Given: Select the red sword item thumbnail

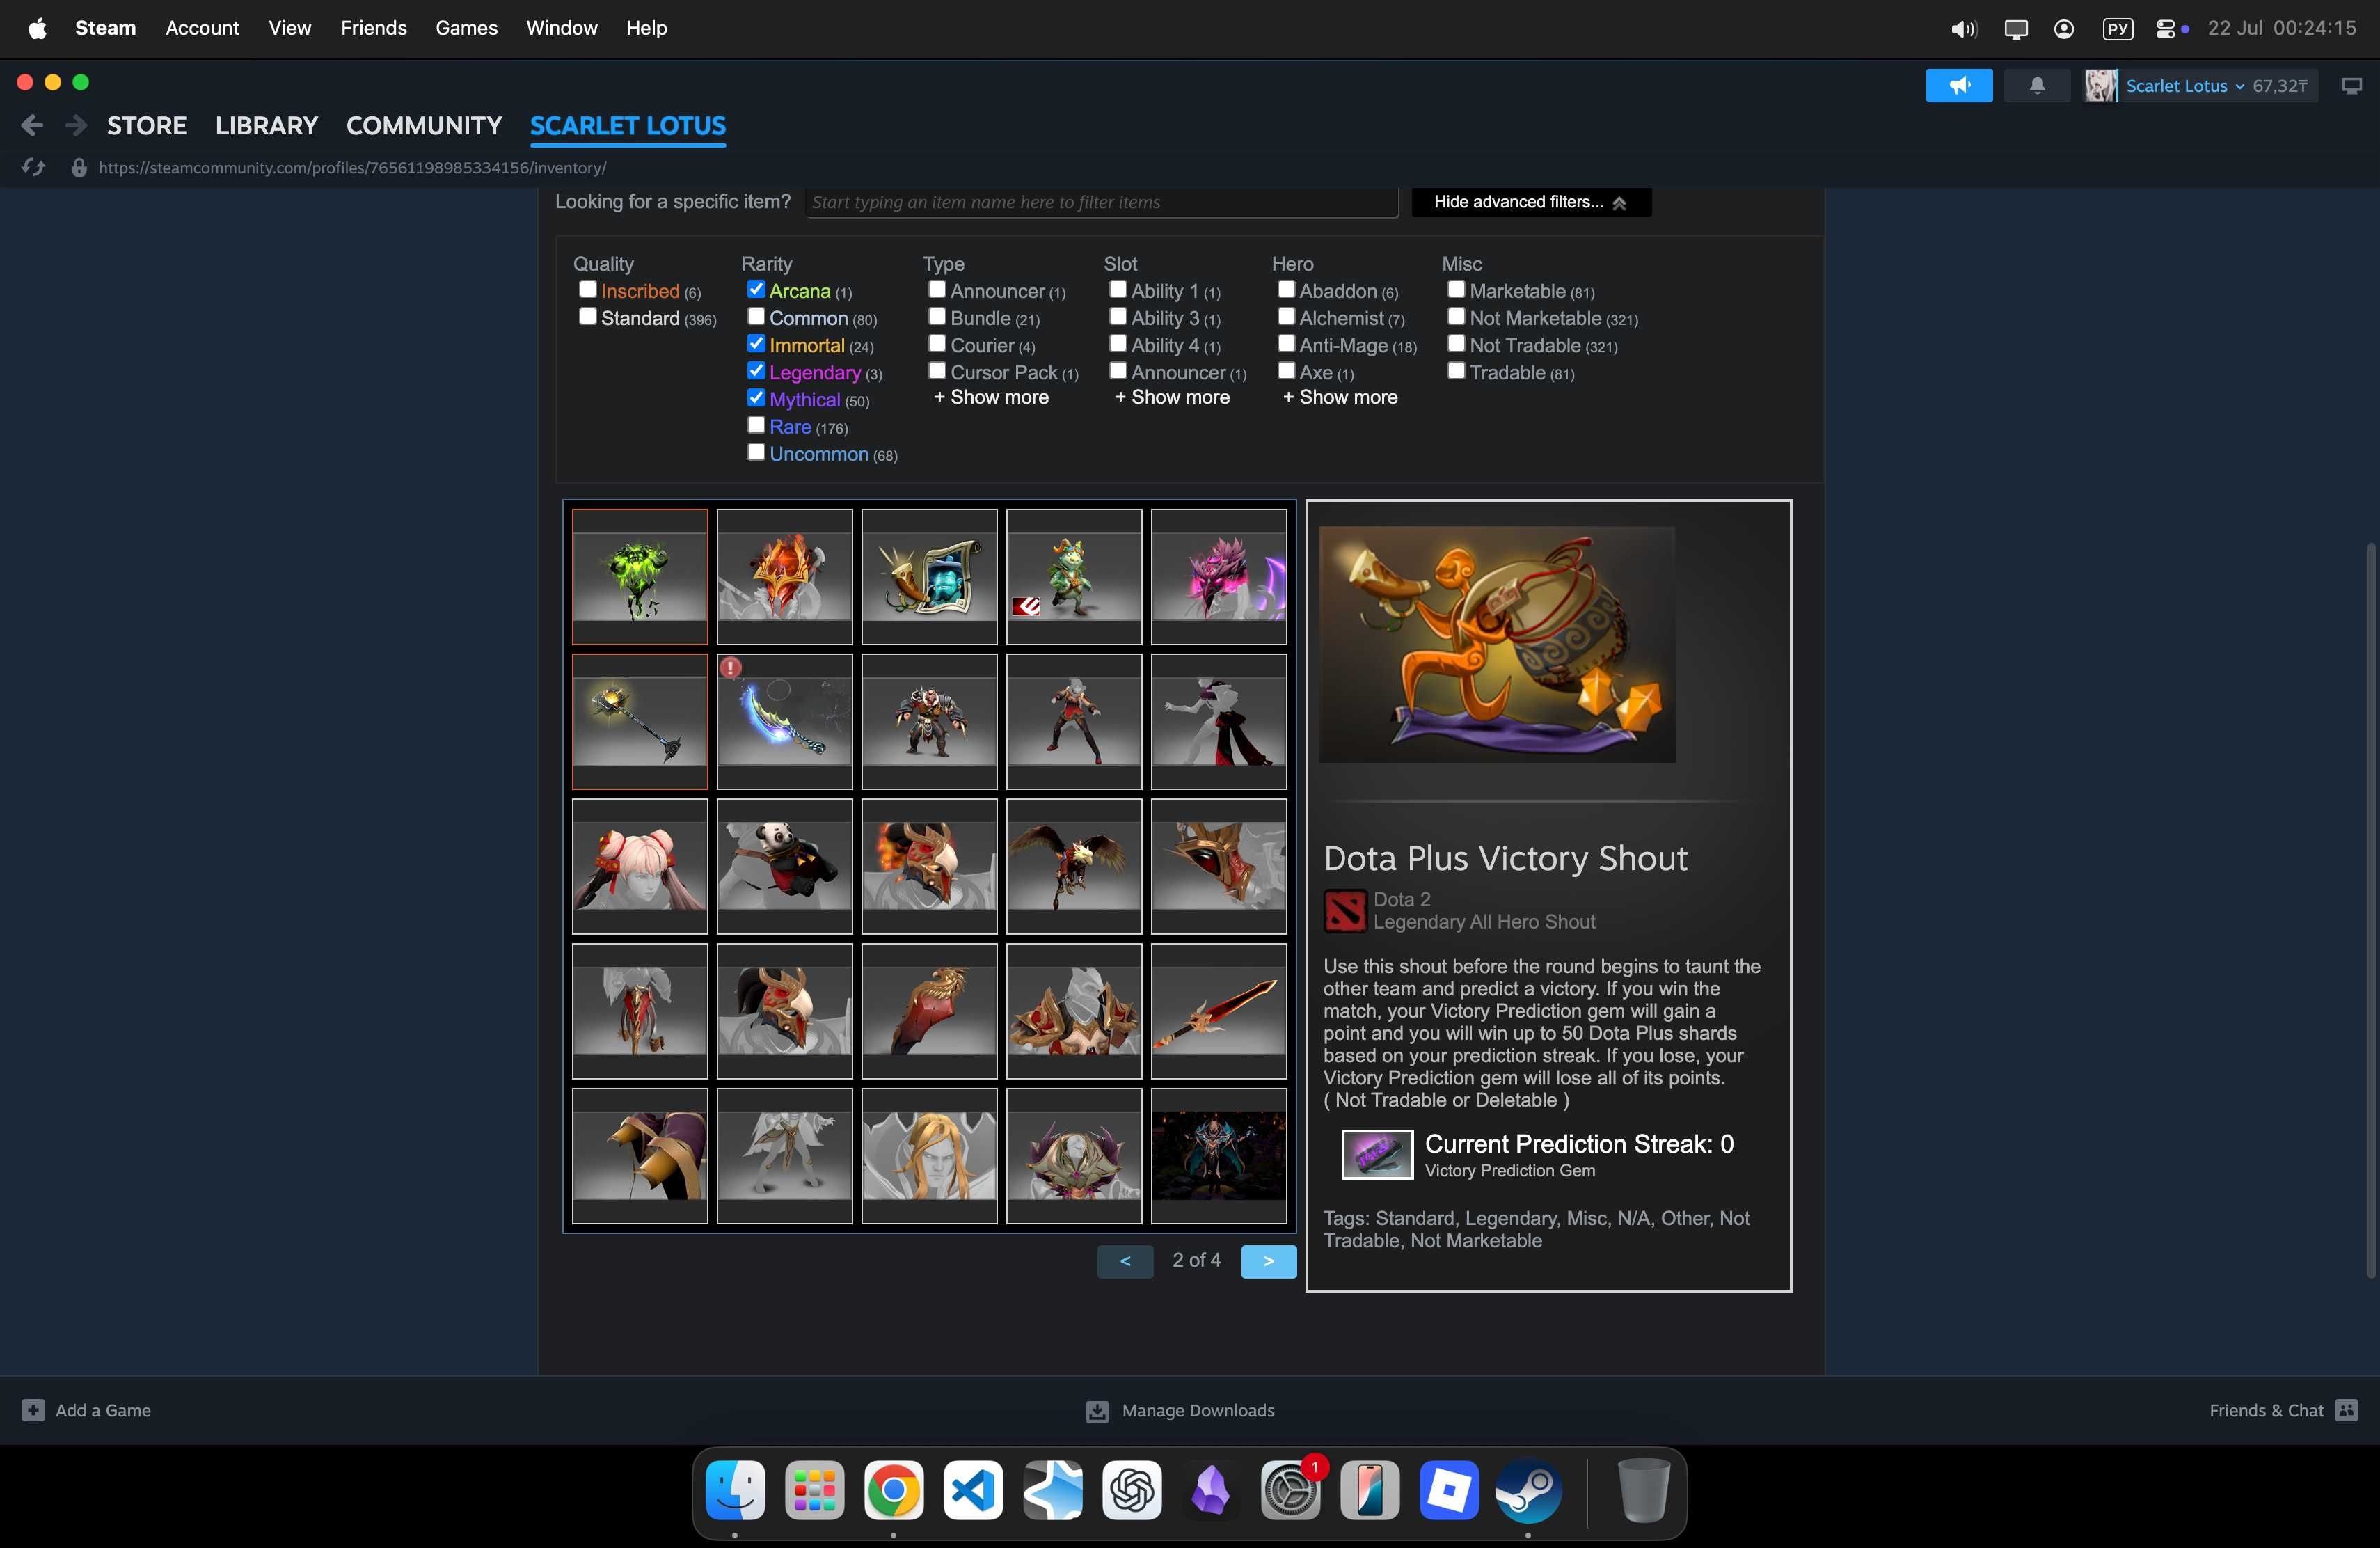Looking at the screenshot, I should click(x=1219, y=1011).
